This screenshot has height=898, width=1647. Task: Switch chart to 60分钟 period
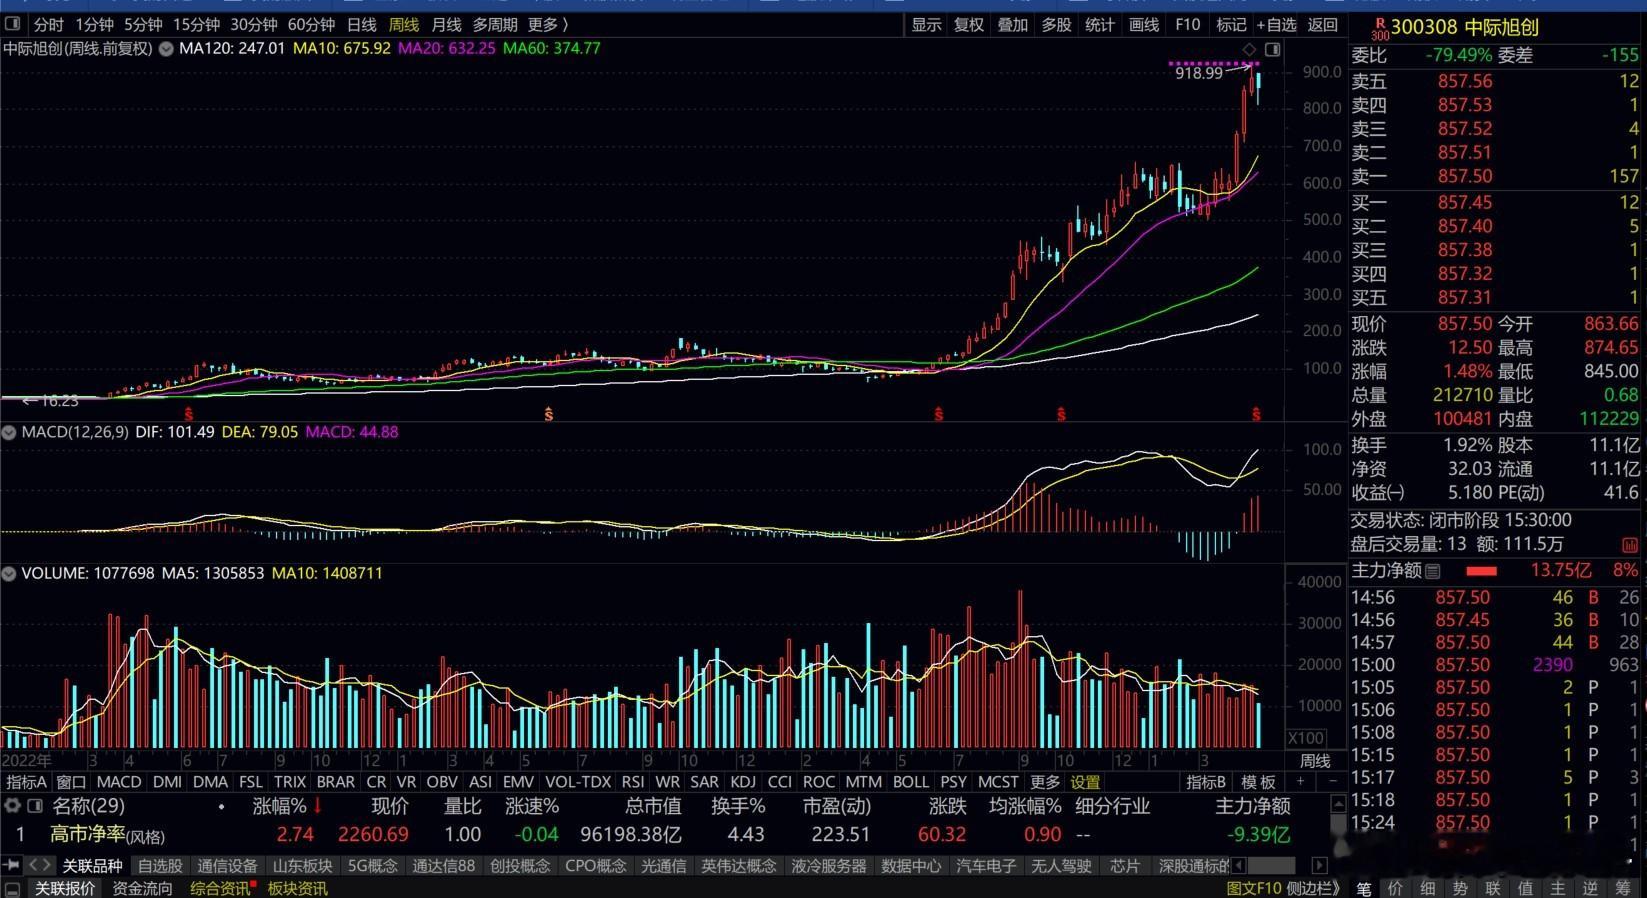pos(312,25)
